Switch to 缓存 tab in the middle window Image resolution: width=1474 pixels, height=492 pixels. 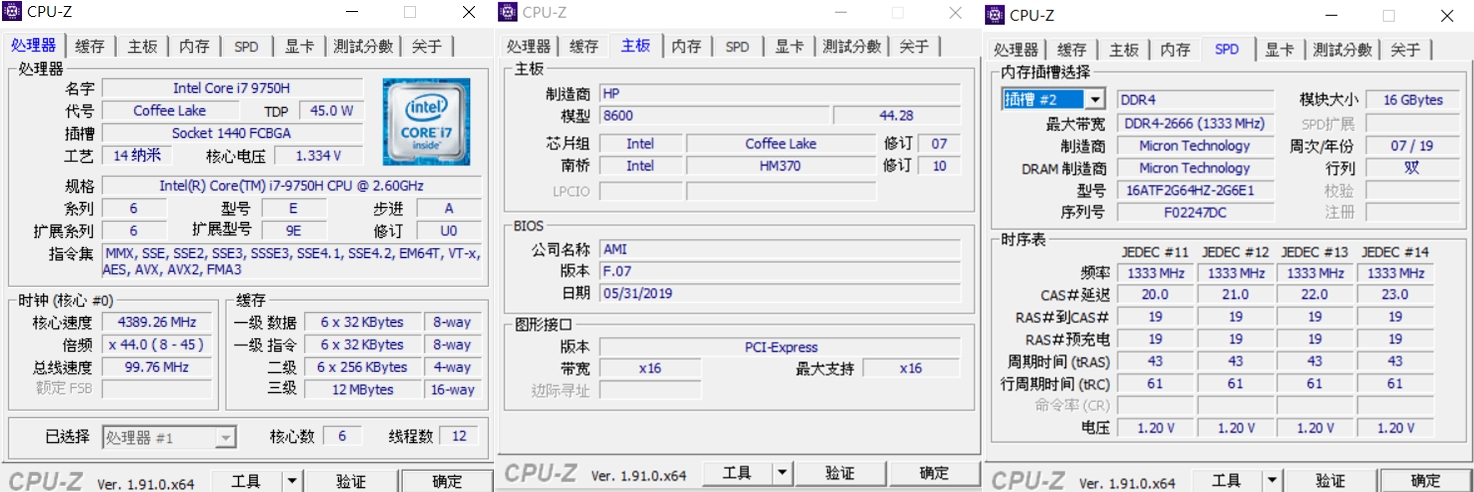coord(584,46)
